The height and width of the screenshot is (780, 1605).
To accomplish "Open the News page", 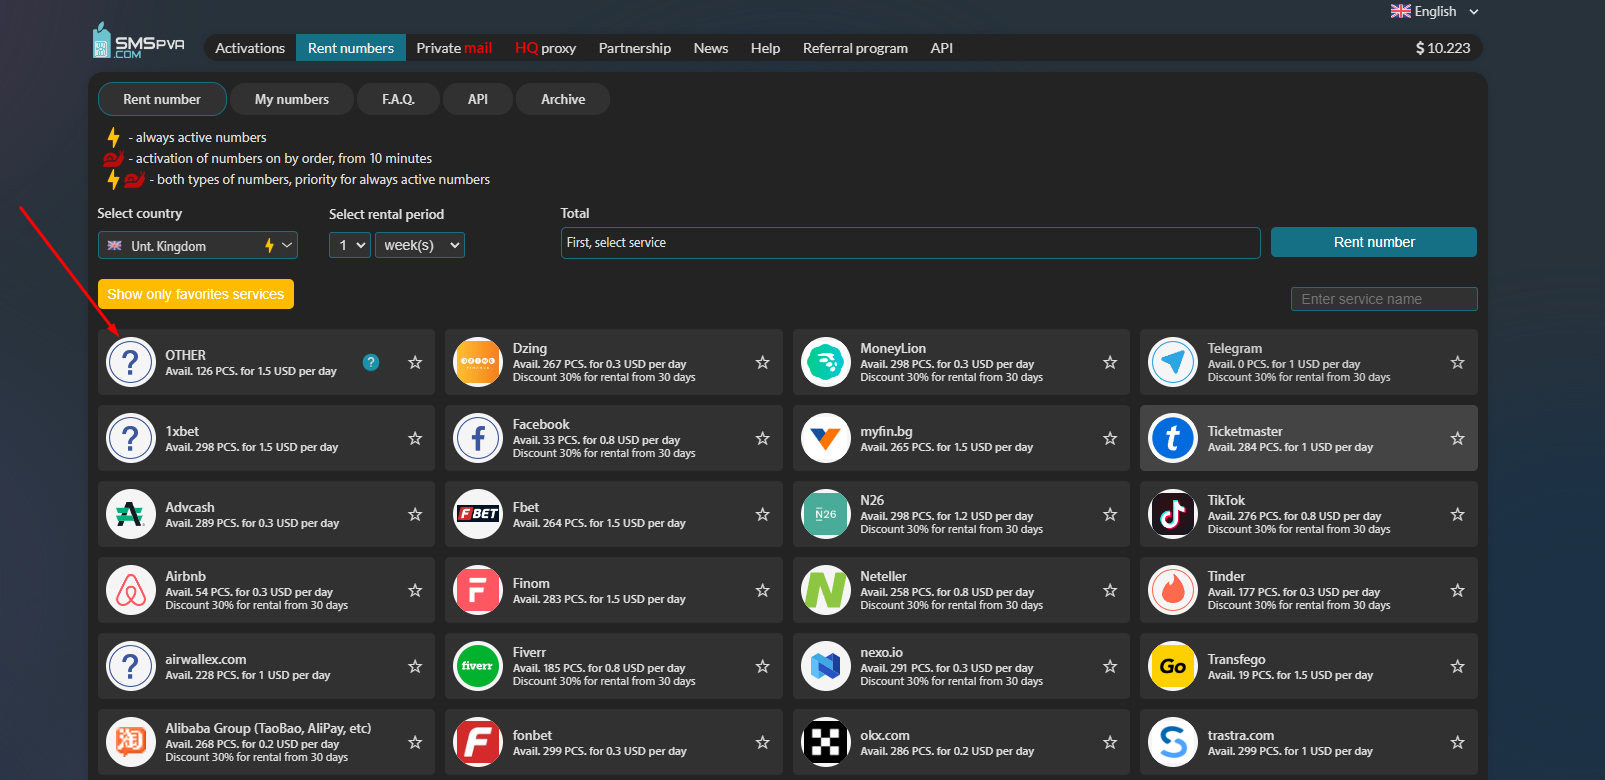I will point(711,48).
